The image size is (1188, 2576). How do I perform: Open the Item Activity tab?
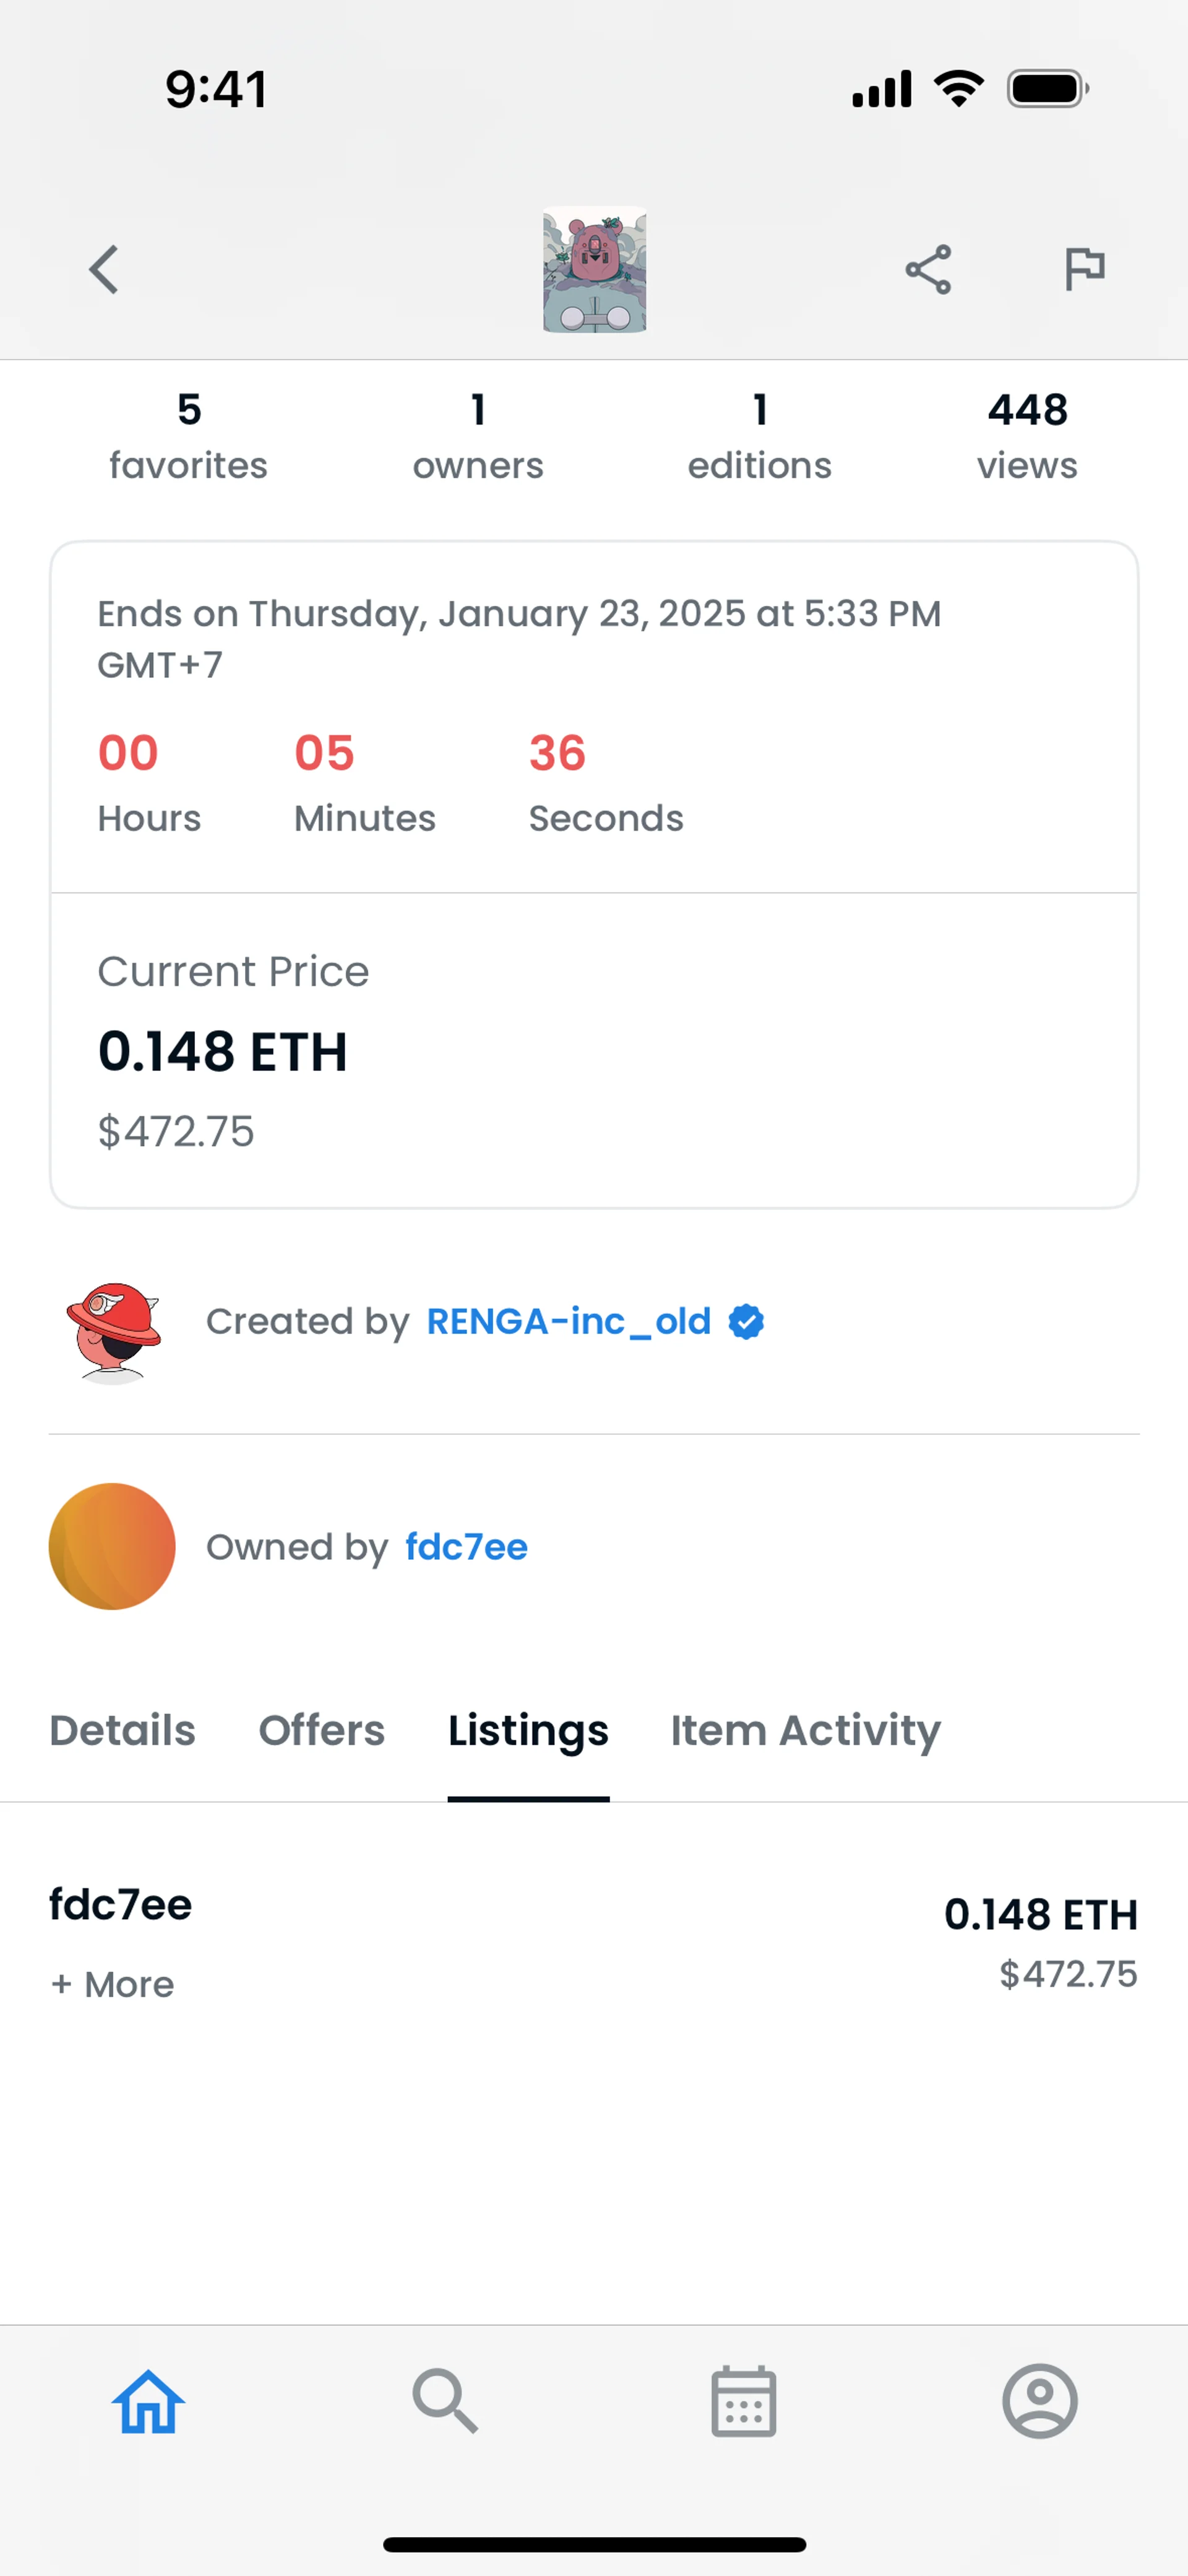[x=805, y=1730]
